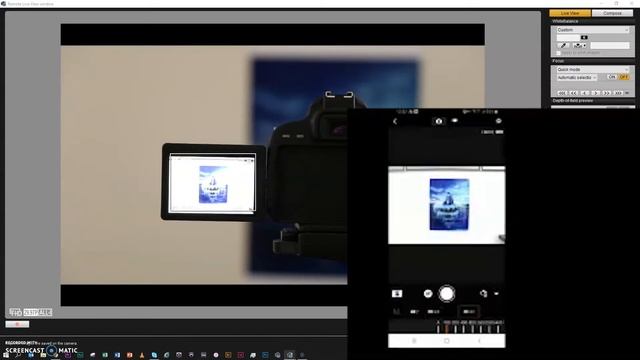Switch to the Compose tab
640x360 pixels.
612,13
